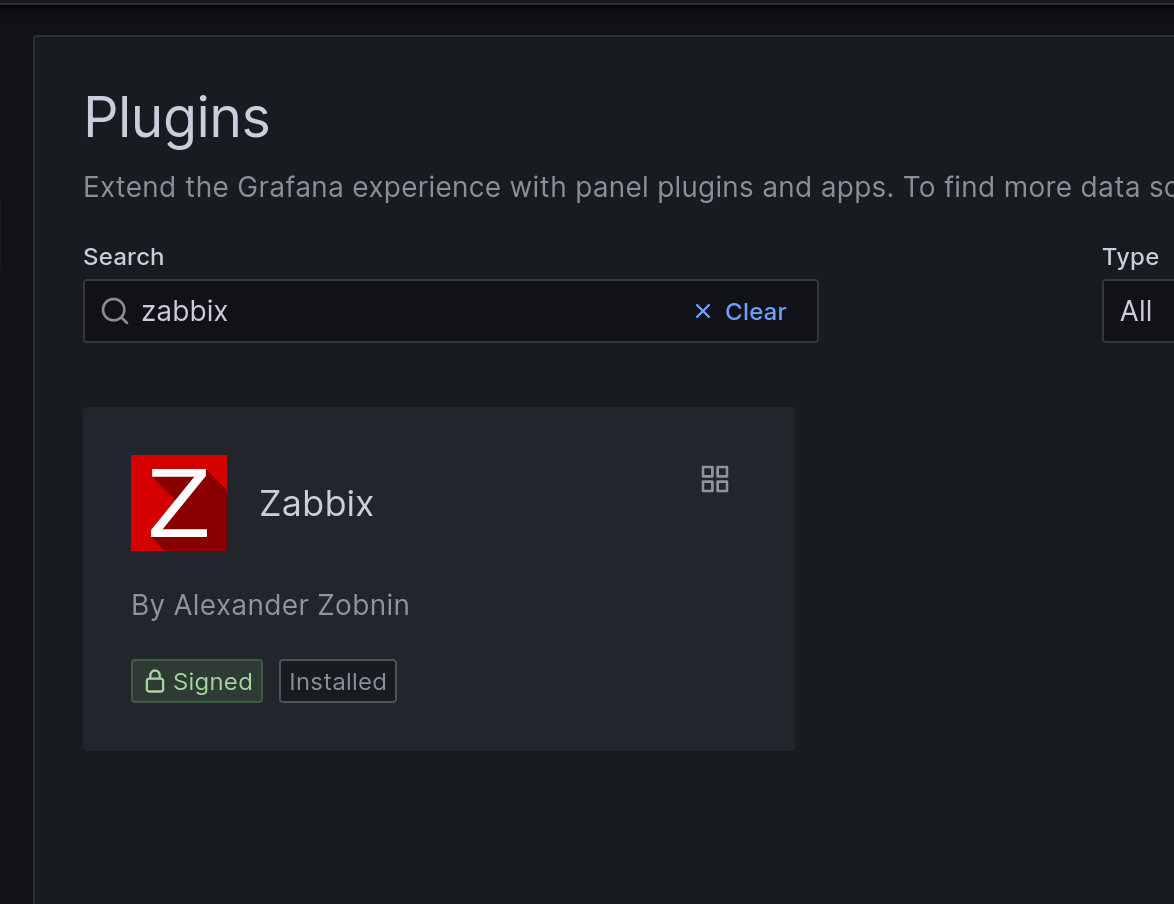Open the Type filter dropdown showing All
This screenshot has width=1174, height=904.
pyautogui.click(x=1137, y=312)
